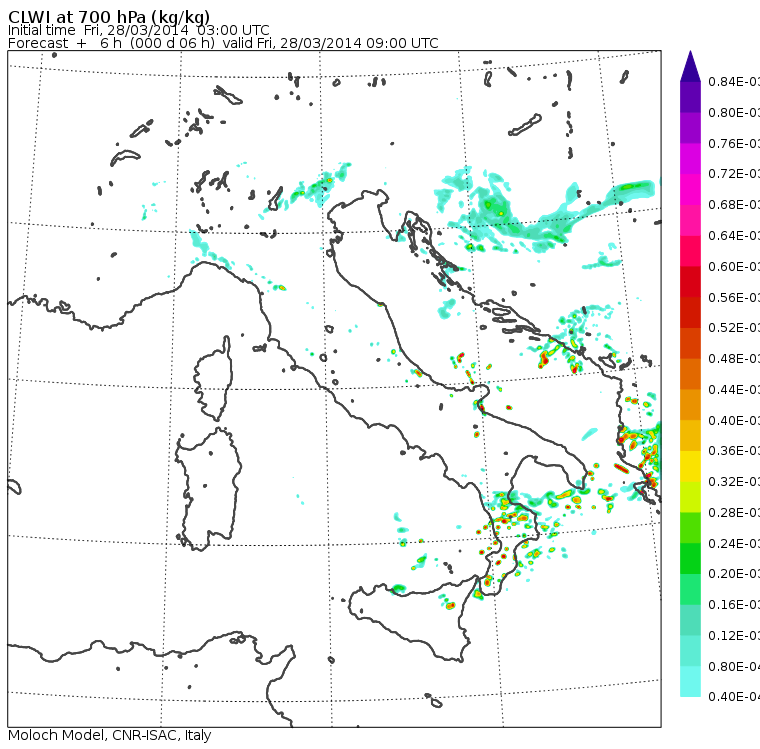This screenshot has height=749, width=760.
Task: Click the 0.64E-03 legend label
Action: pos(734,236)
